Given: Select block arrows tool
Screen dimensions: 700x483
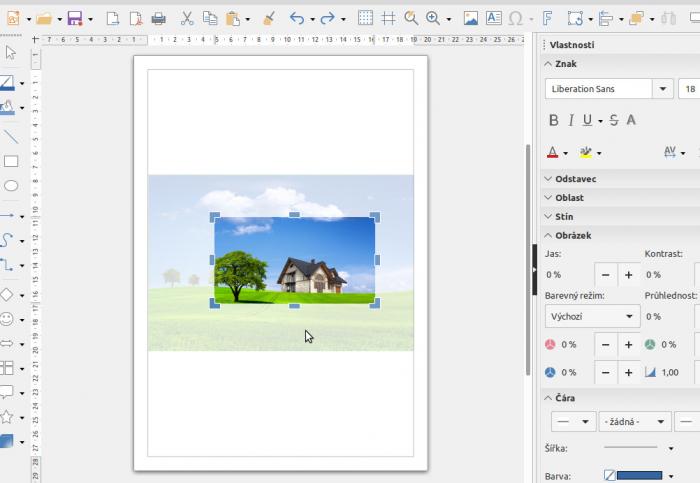Looking at the screenshot, I should 6,343.
